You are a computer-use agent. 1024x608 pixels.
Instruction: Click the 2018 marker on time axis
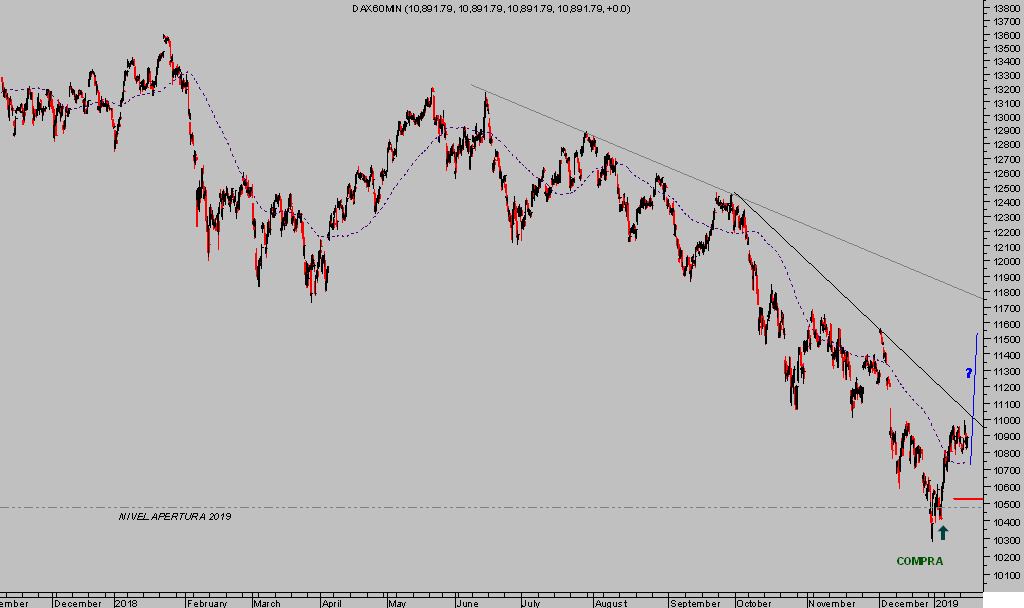126,603
